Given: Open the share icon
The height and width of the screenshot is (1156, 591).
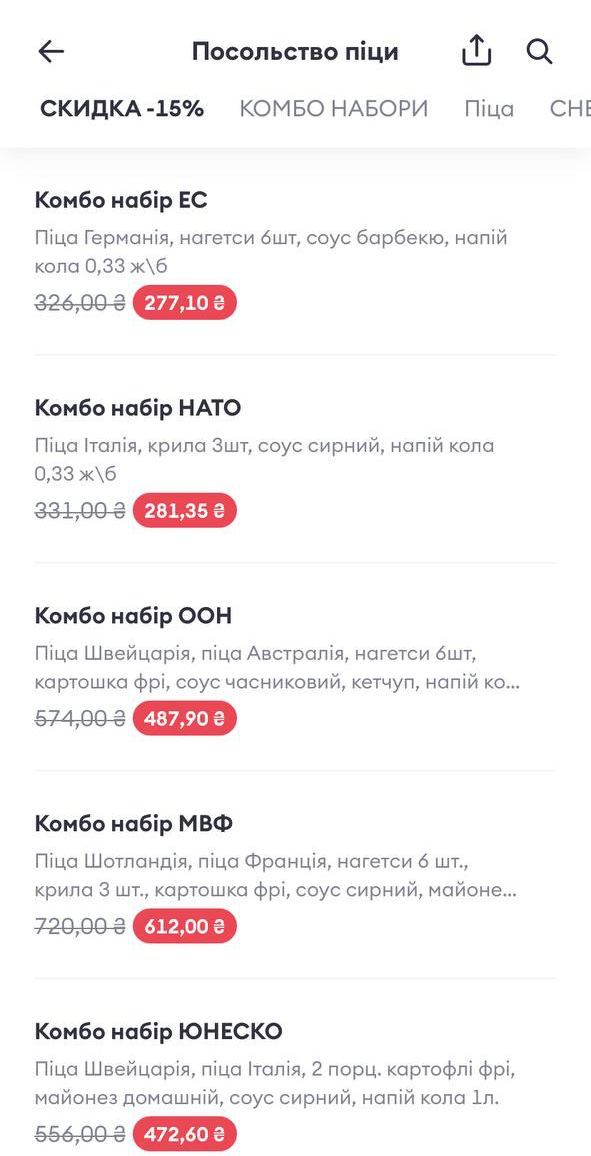Looking at the screenshot, I should tap(477, 51).
